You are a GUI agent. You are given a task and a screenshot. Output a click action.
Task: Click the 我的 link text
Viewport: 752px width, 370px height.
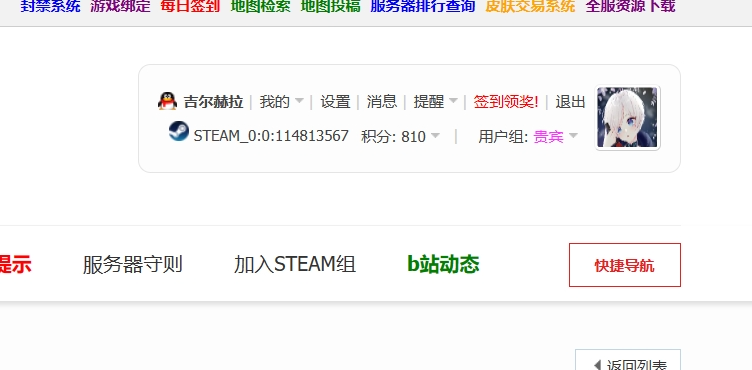(274, 102)
